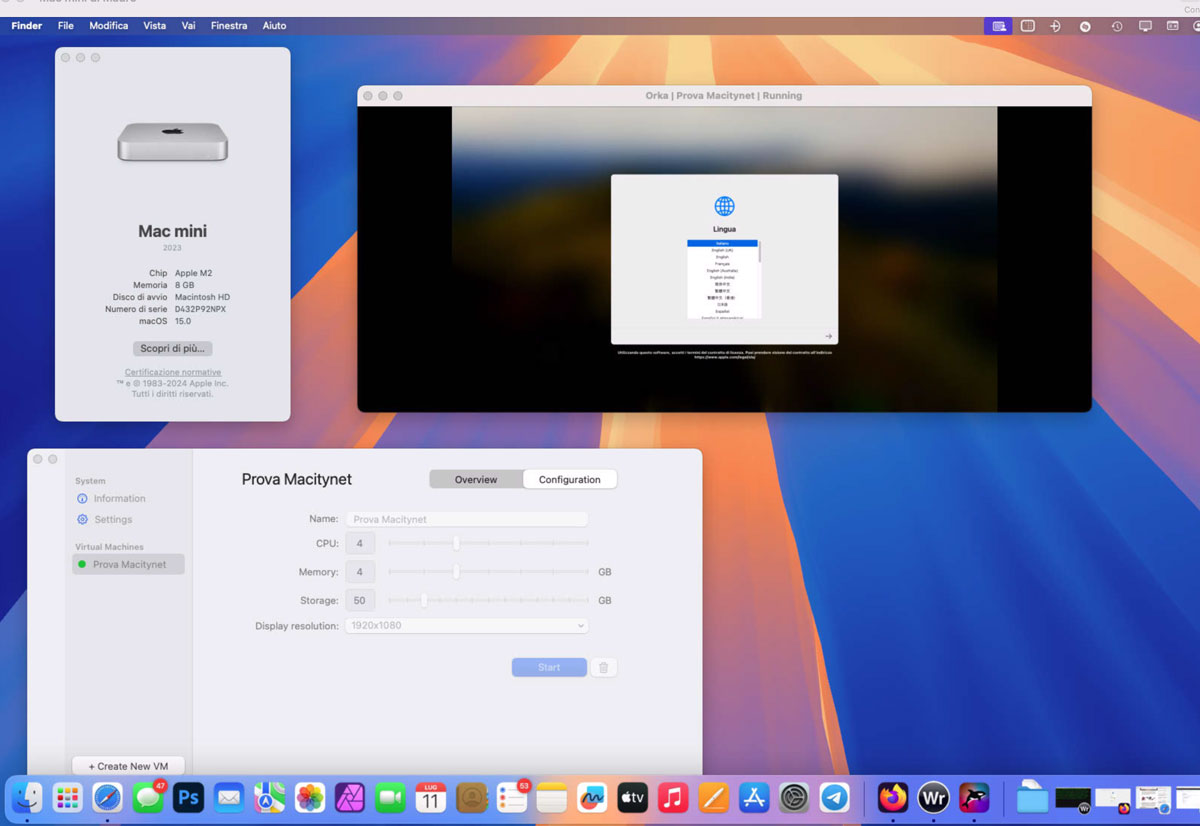The height and width of the screenshot is (826, 1200).
Task: Open Firefox from the Dock
Action: pyautogui.click(x=891, y=798)
